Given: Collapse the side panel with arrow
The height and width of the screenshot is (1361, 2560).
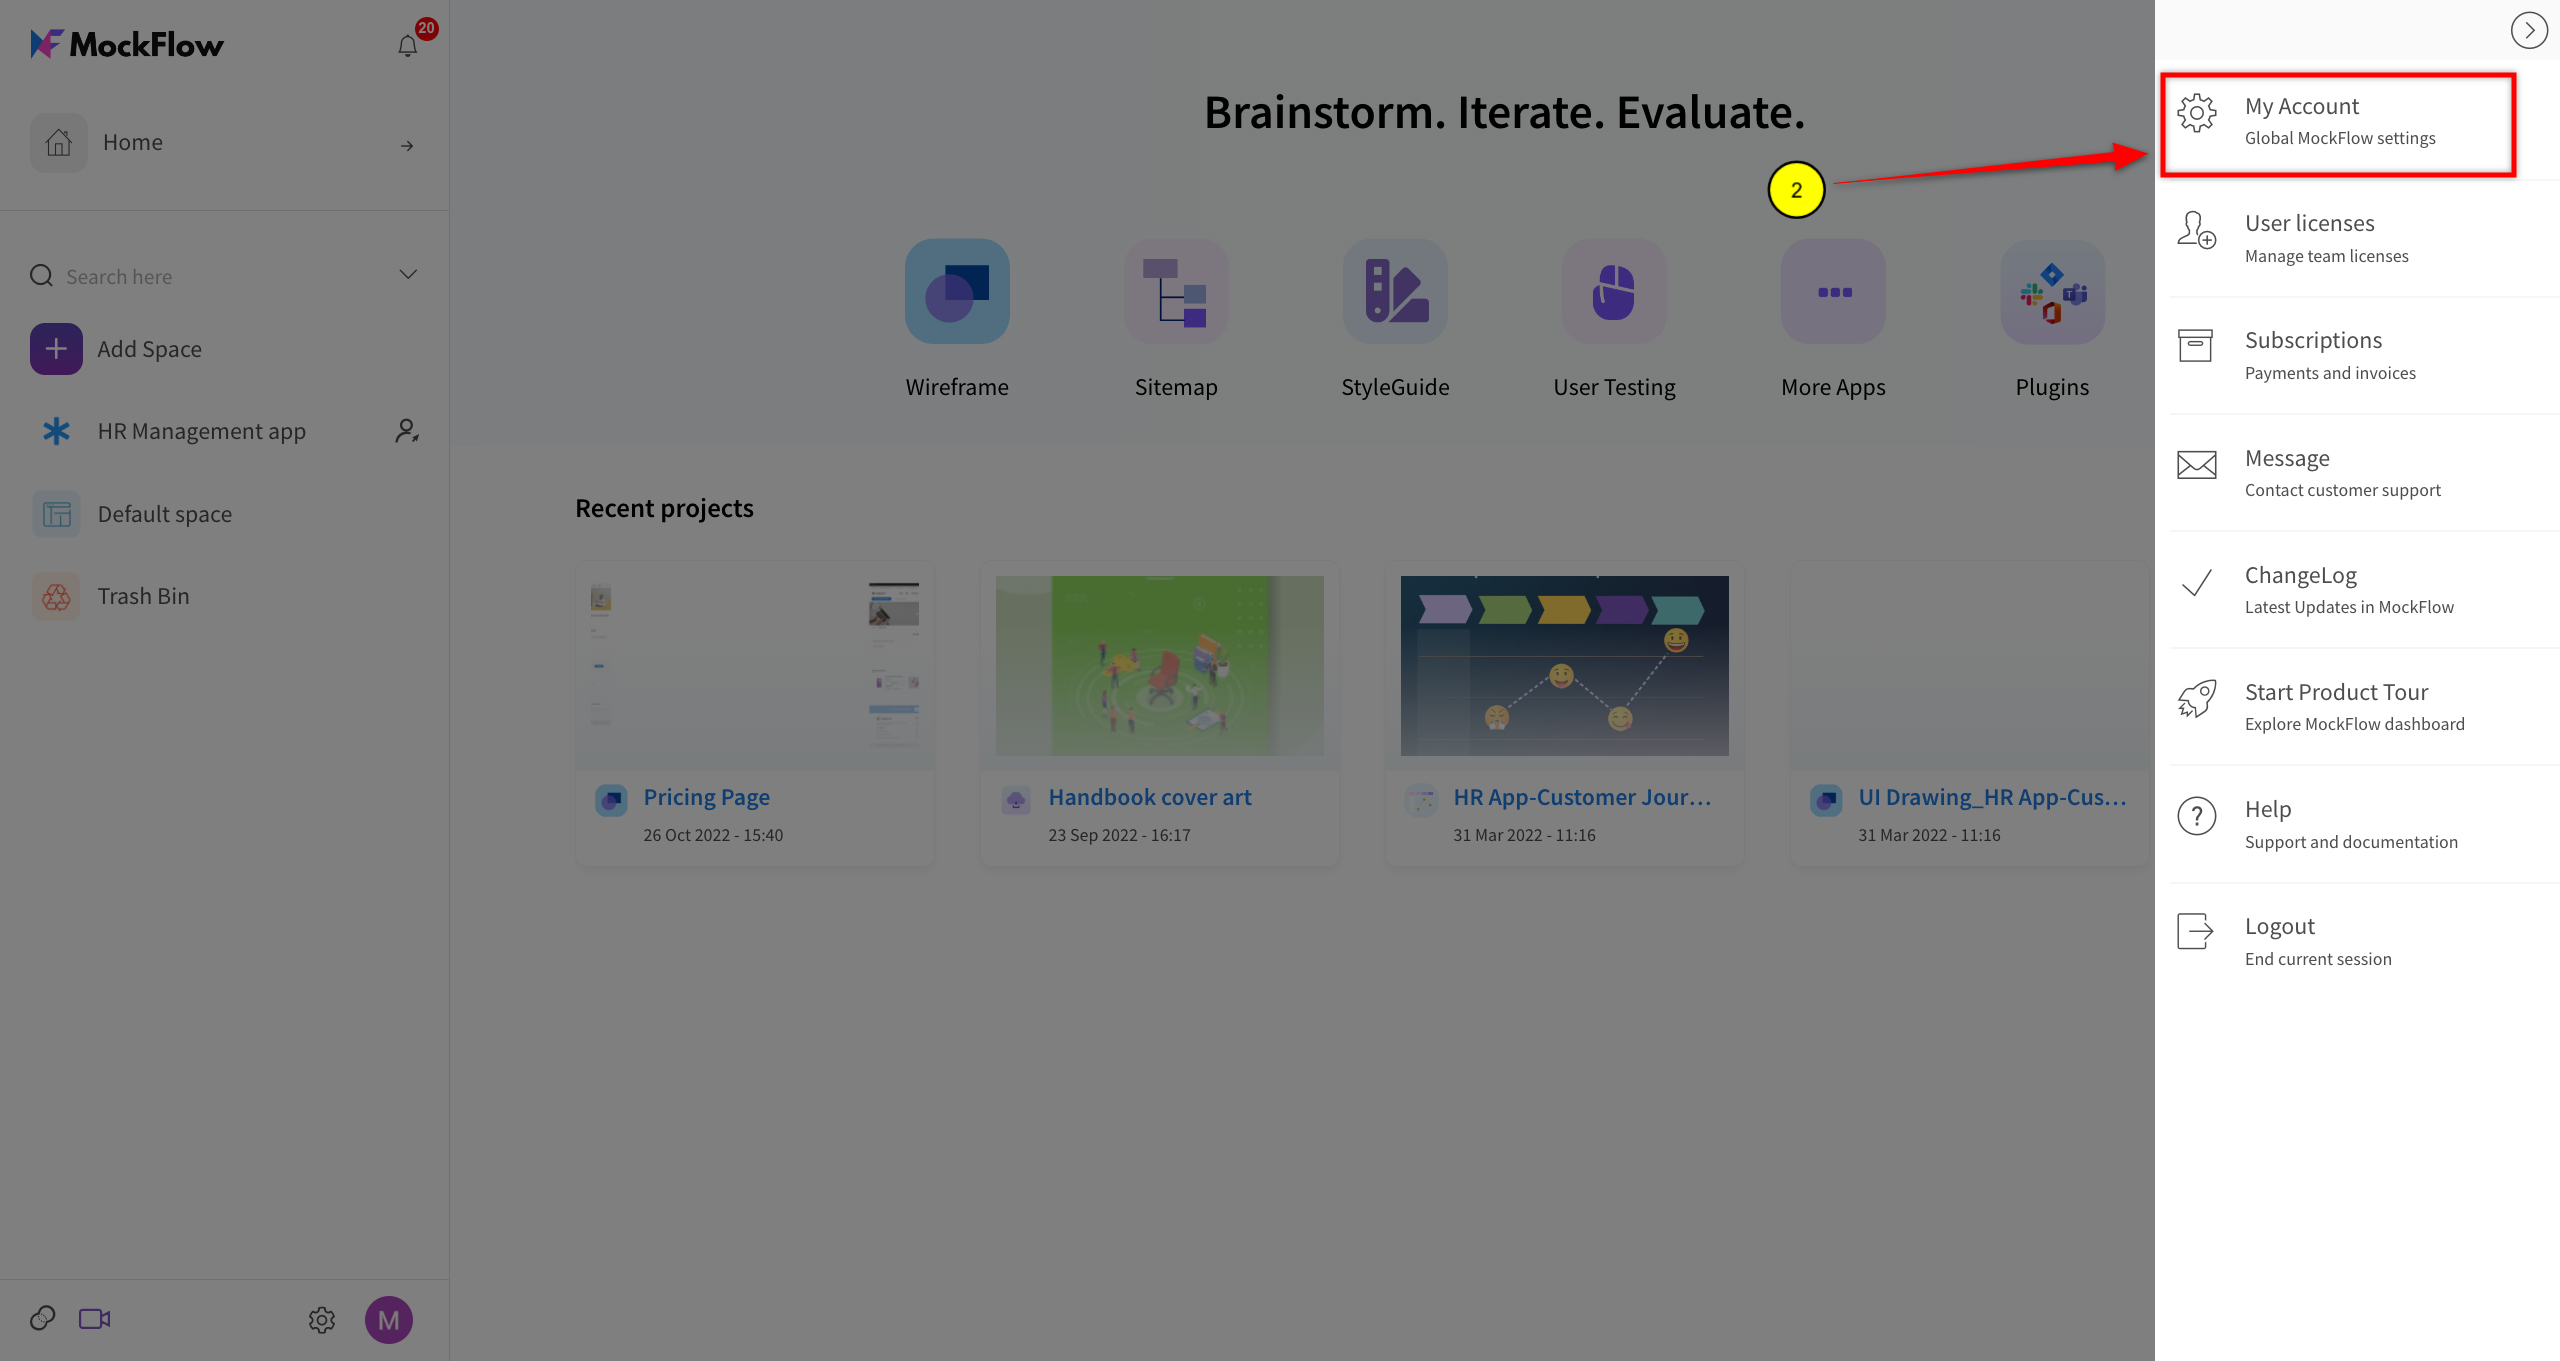Looking at the screenshot, I should pos(2528,30).
